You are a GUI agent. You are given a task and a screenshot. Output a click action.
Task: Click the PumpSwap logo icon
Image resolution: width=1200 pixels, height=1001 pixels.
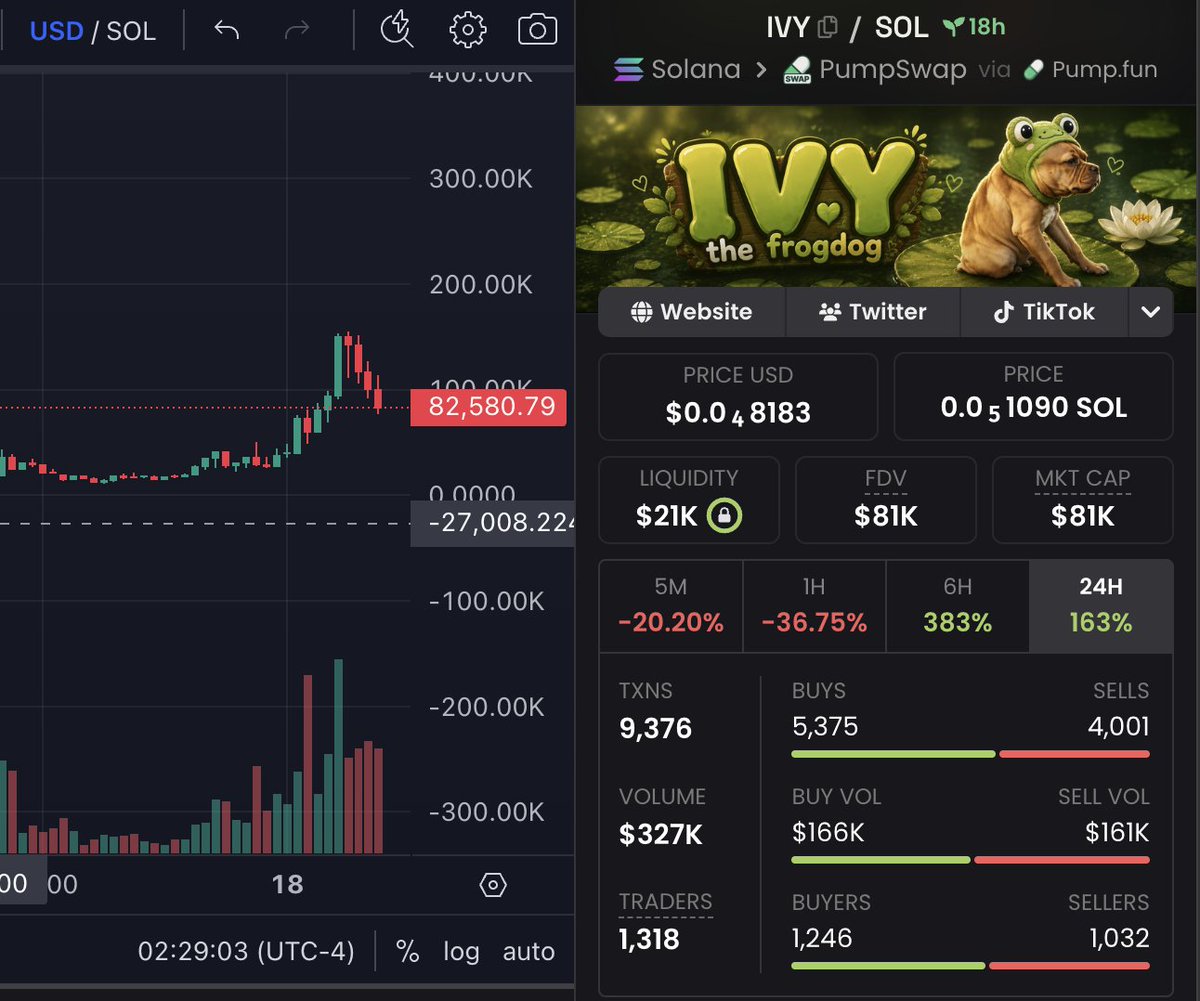[797, 70]
